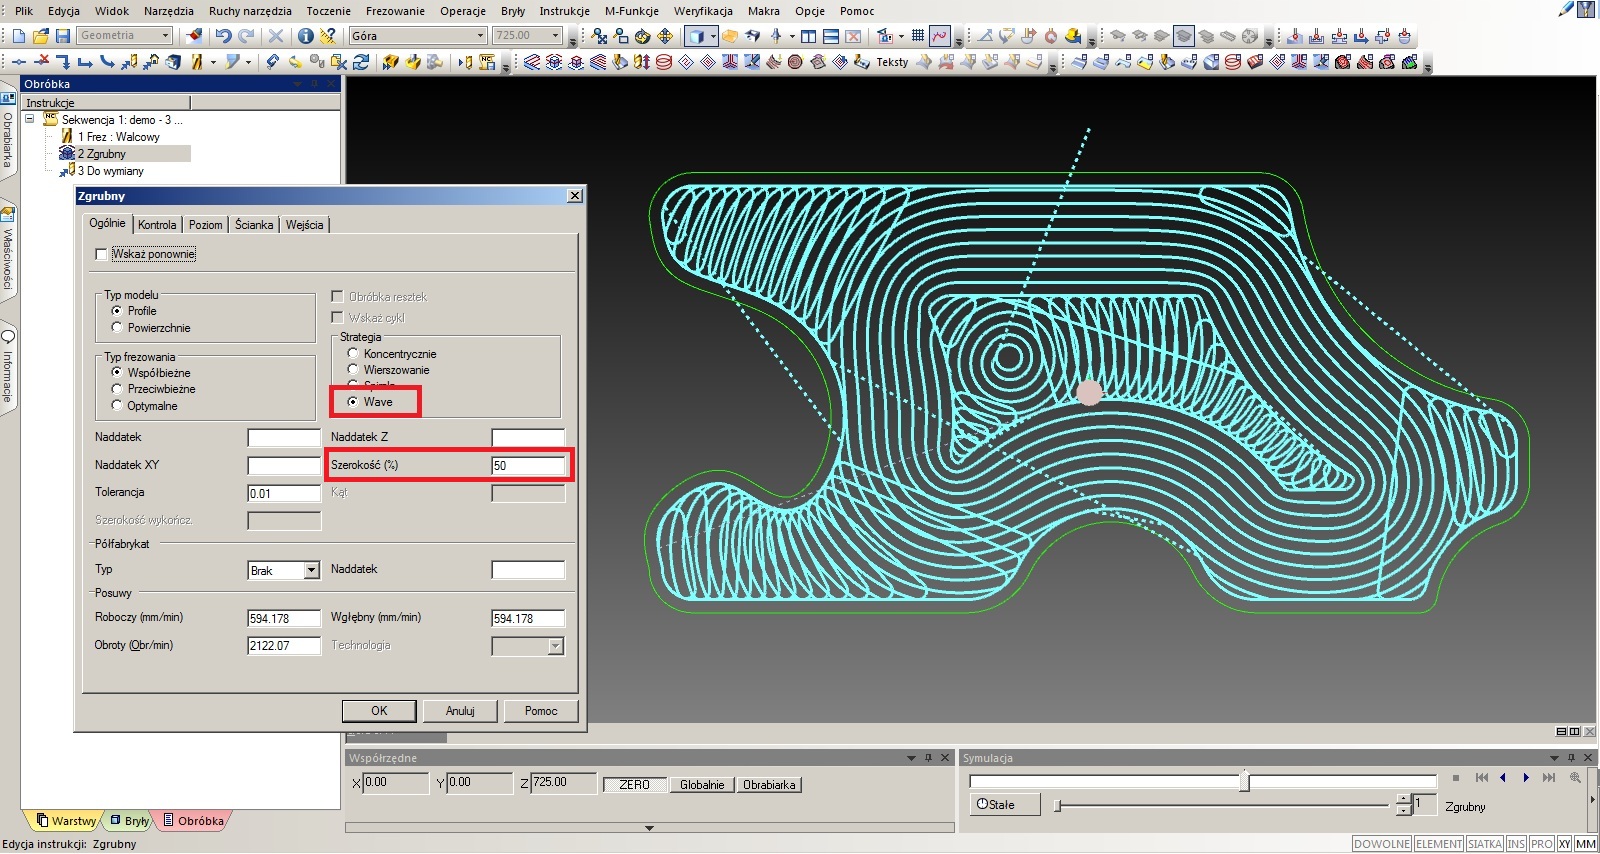Click the zoom icon in Symulacja panel
Screen dimensions: 1600x854
click(1575, 777)
